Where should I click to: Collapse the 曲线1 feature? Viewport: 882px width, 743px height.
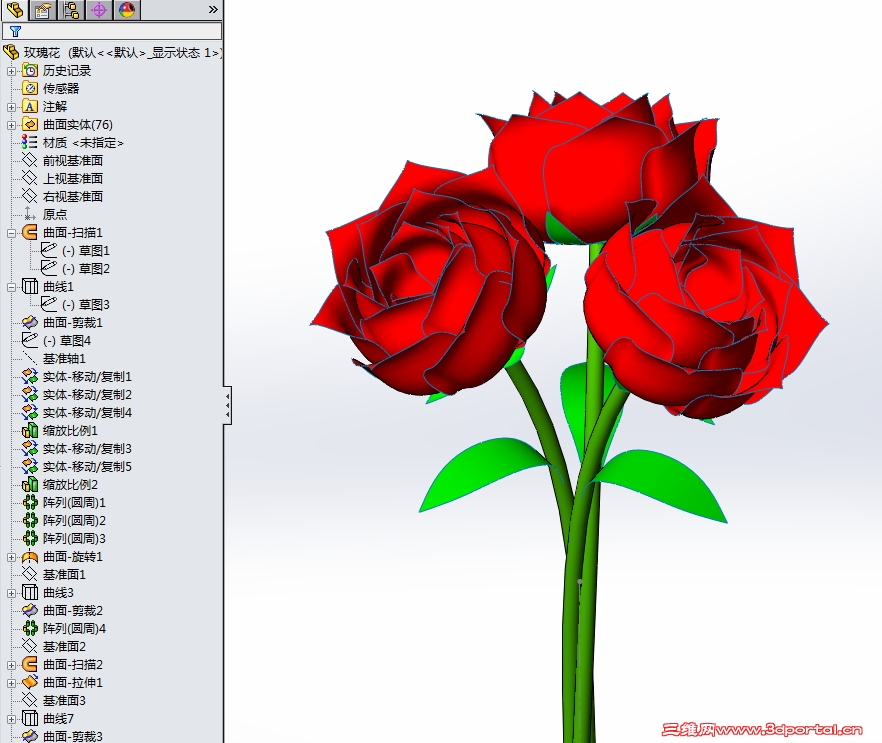point(11,287)
